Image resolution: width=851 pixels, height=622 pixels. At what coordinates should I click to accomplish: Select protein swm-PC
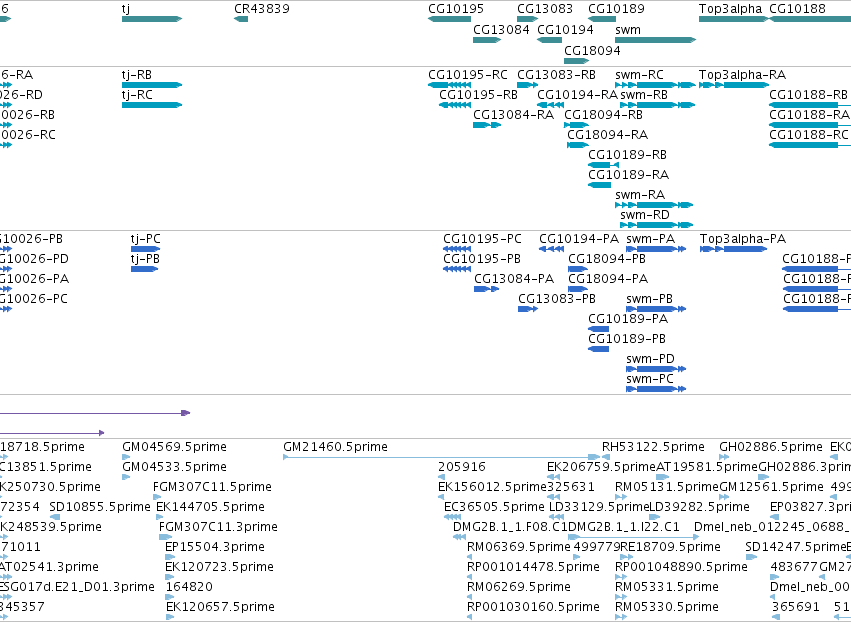[x=650, y=379]
